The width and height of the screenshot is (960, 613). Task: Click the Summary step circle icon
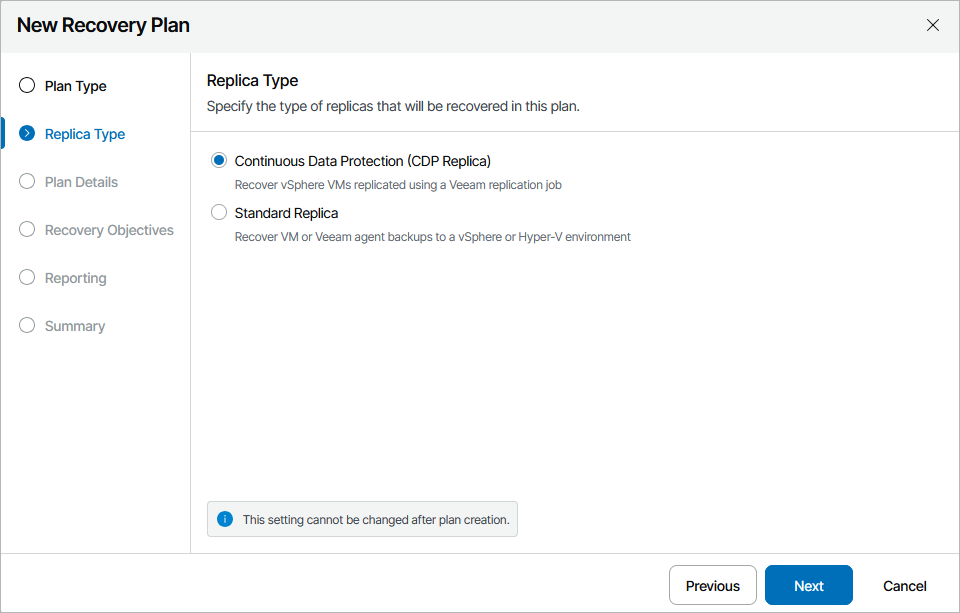[x=27, y=326]
